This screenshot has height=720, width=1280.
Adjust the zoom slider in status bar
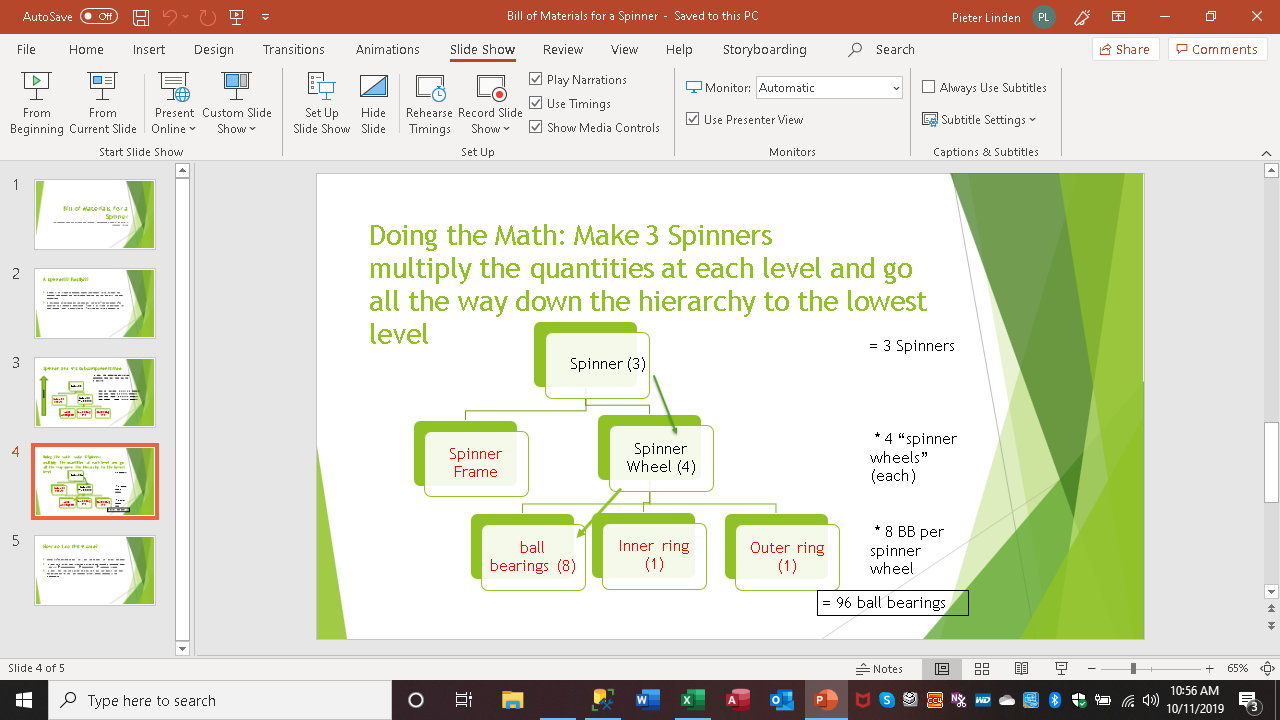tap(1133, 669)
